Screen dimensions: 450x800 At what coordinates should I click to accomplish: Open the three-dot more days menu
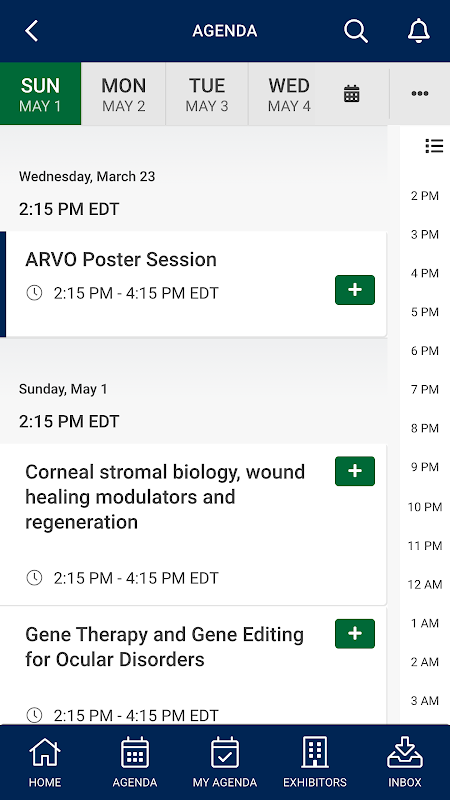click(419, 93)
